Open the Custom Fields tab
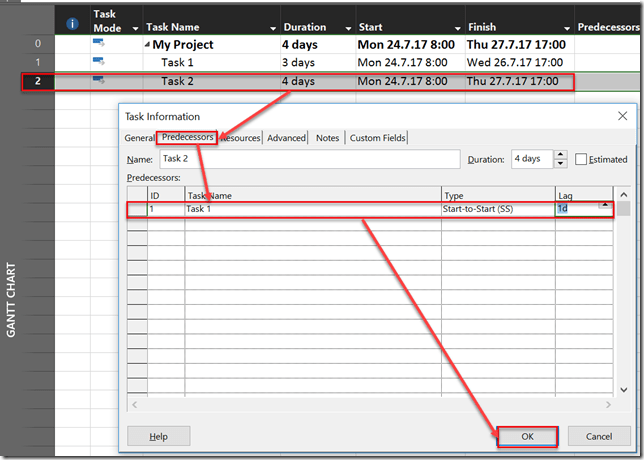This screenshot has width=644, height=460. pyautogui.click(x=377, y=138)
